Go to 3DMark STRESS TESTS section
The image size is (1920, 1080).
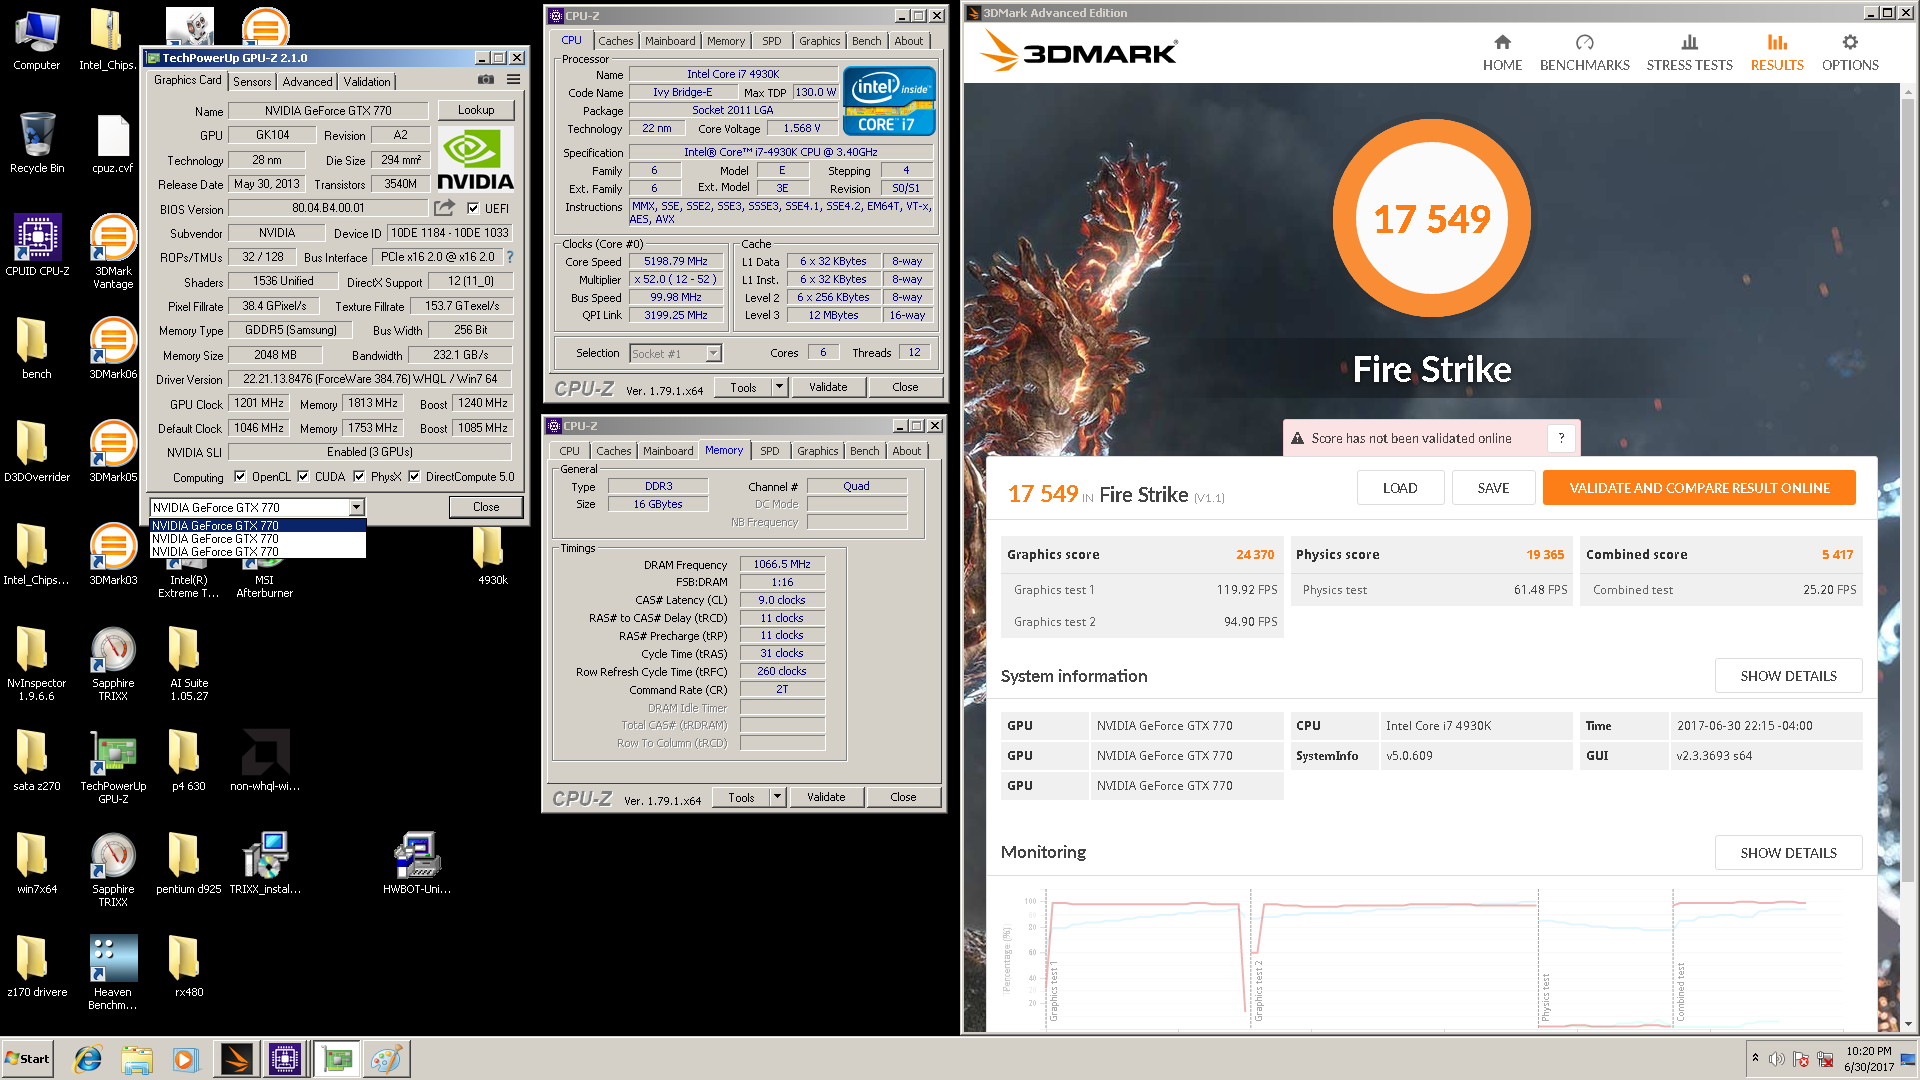pyautogui.click(x=1689, y=53)
